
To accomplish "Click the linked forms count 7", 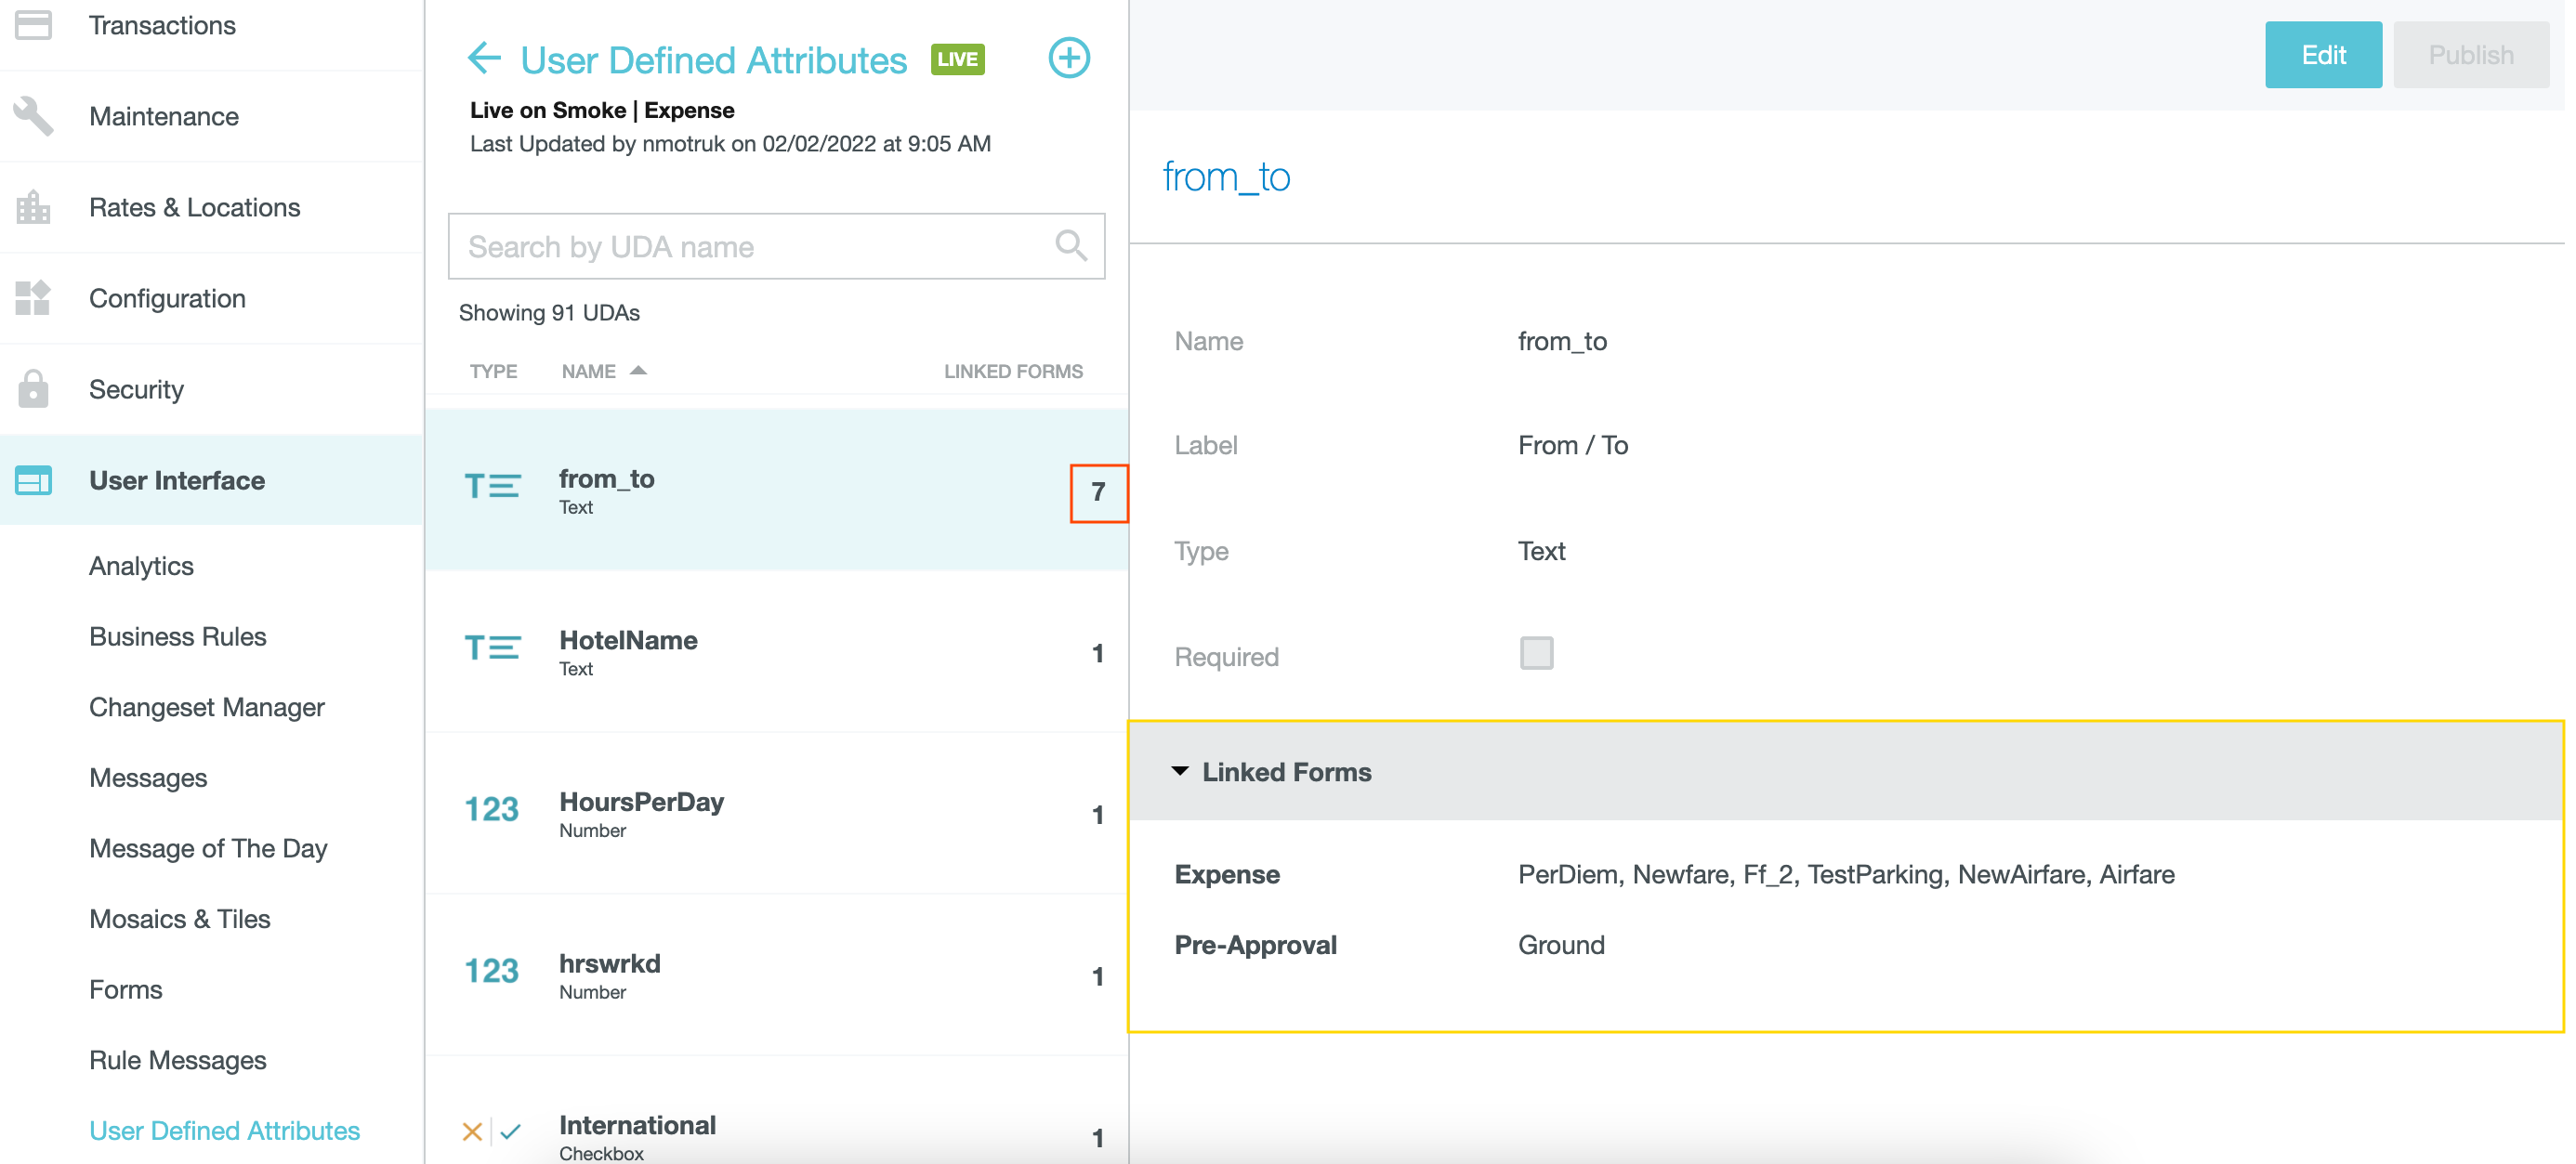I will coord(1098,492).
